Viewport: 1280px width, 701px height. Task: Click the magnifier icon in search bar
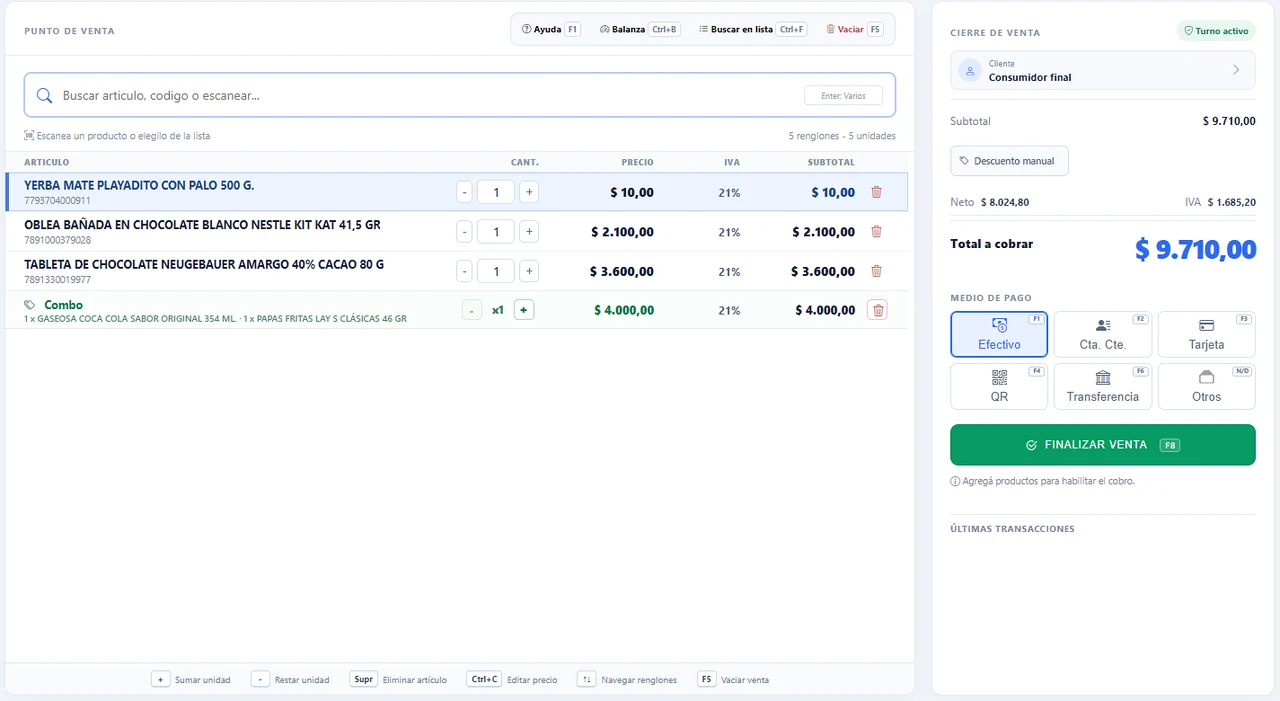(44, 96)
